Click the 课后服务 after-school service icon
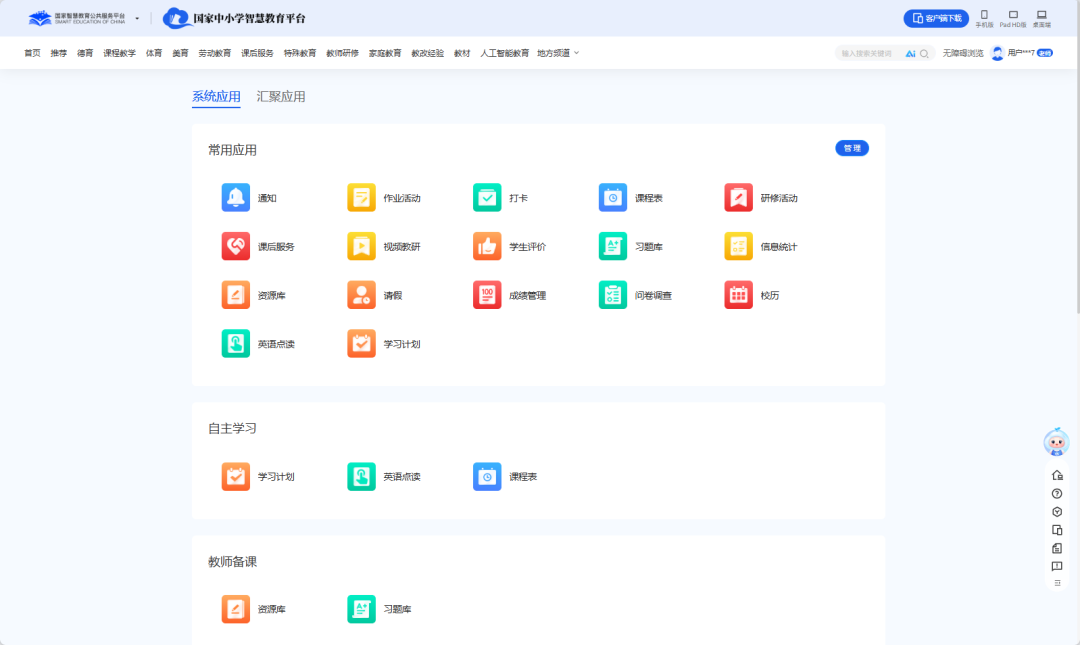 pos(236,246)
